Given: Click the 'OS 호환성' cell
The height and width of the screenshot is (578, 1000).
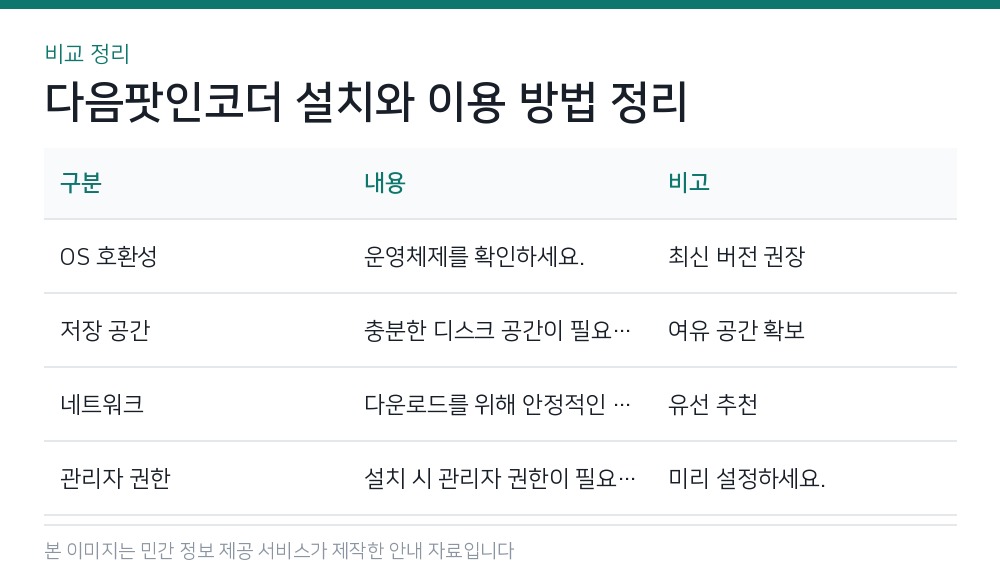Looking at the screenshot, I should pyautogui.click(x=108, y=256).
